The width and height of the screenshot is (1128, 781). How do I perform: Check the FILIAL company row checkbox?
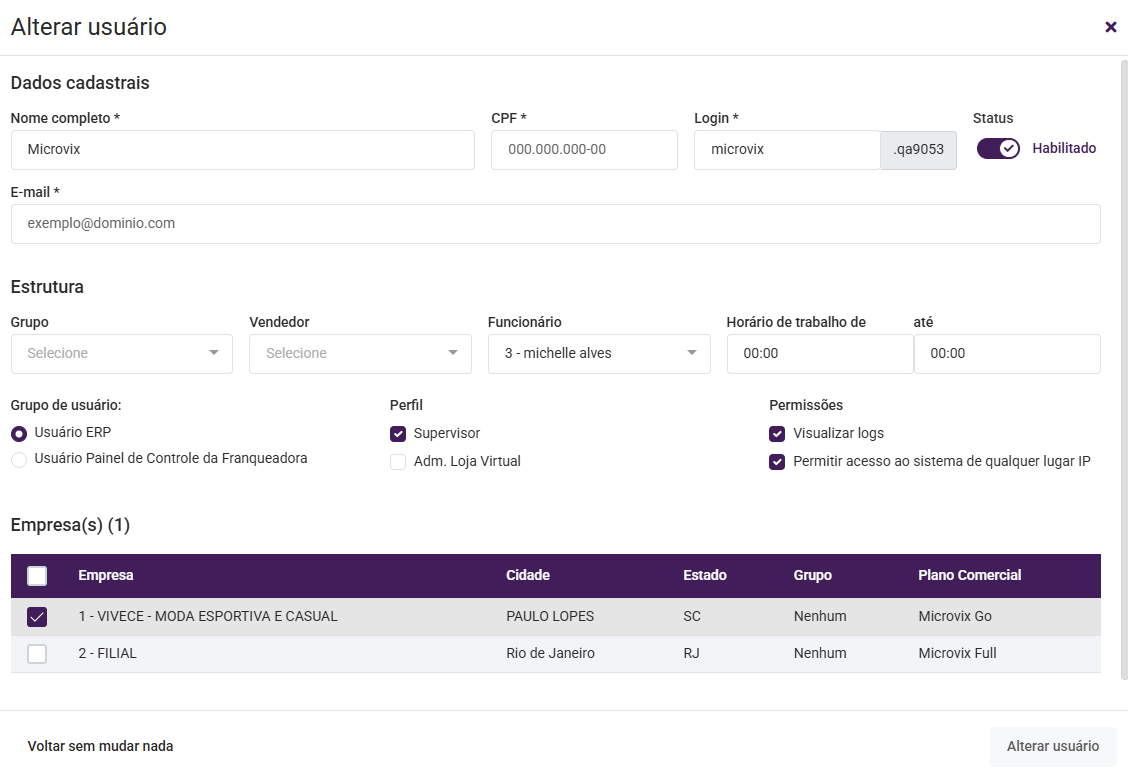tap(37, 654)
